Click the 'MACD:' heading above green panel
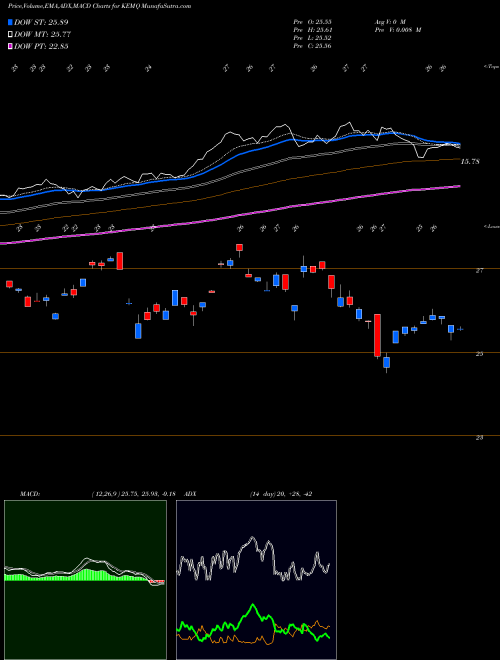 (29, 494)
